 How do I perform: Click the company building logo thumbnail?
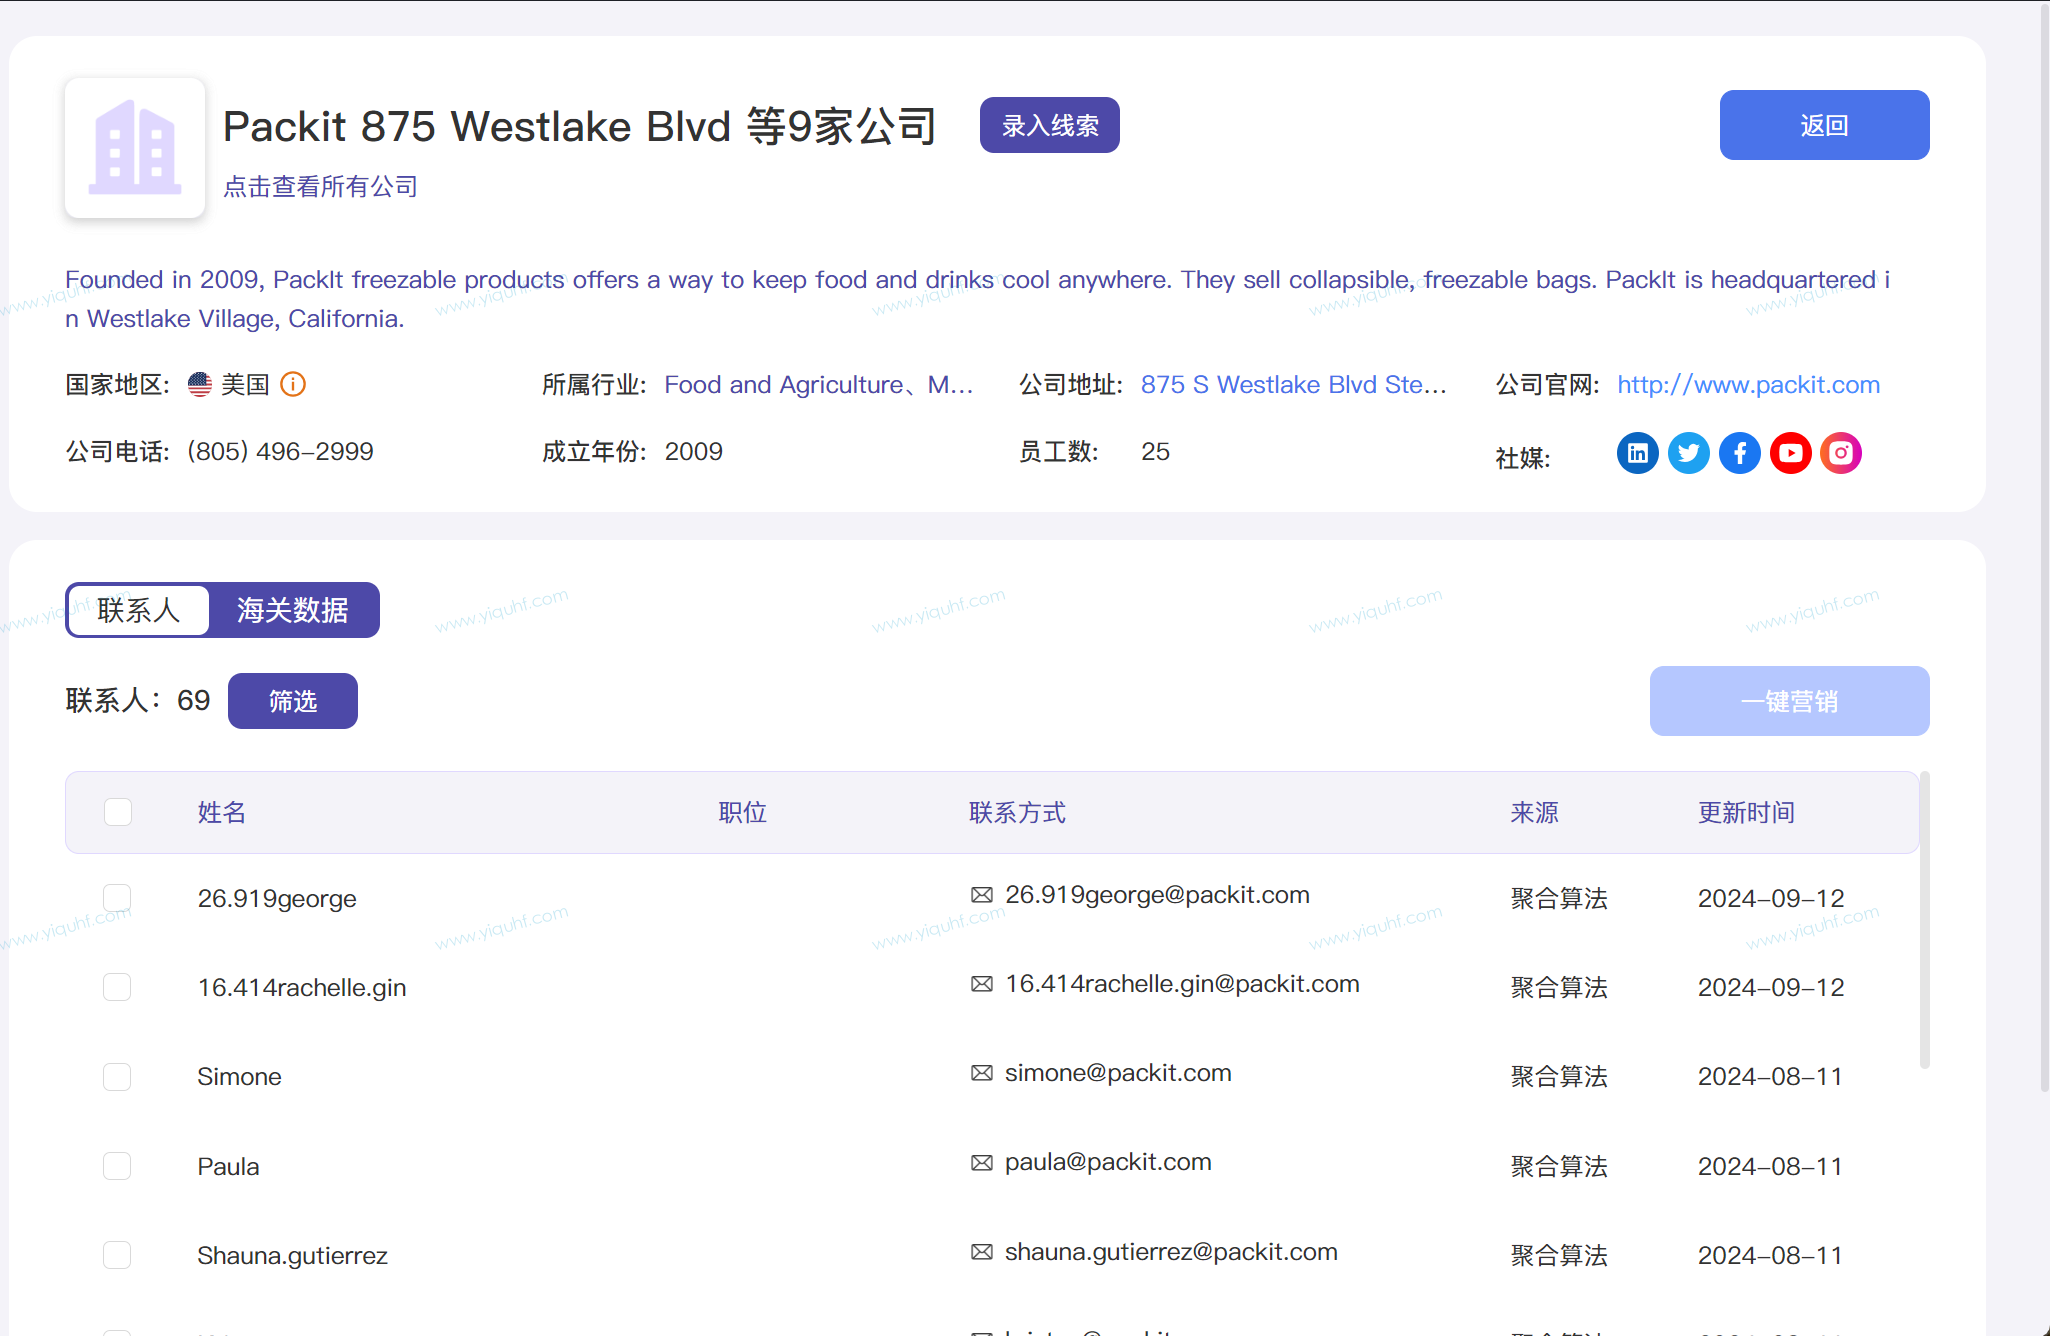coord(135,148)
